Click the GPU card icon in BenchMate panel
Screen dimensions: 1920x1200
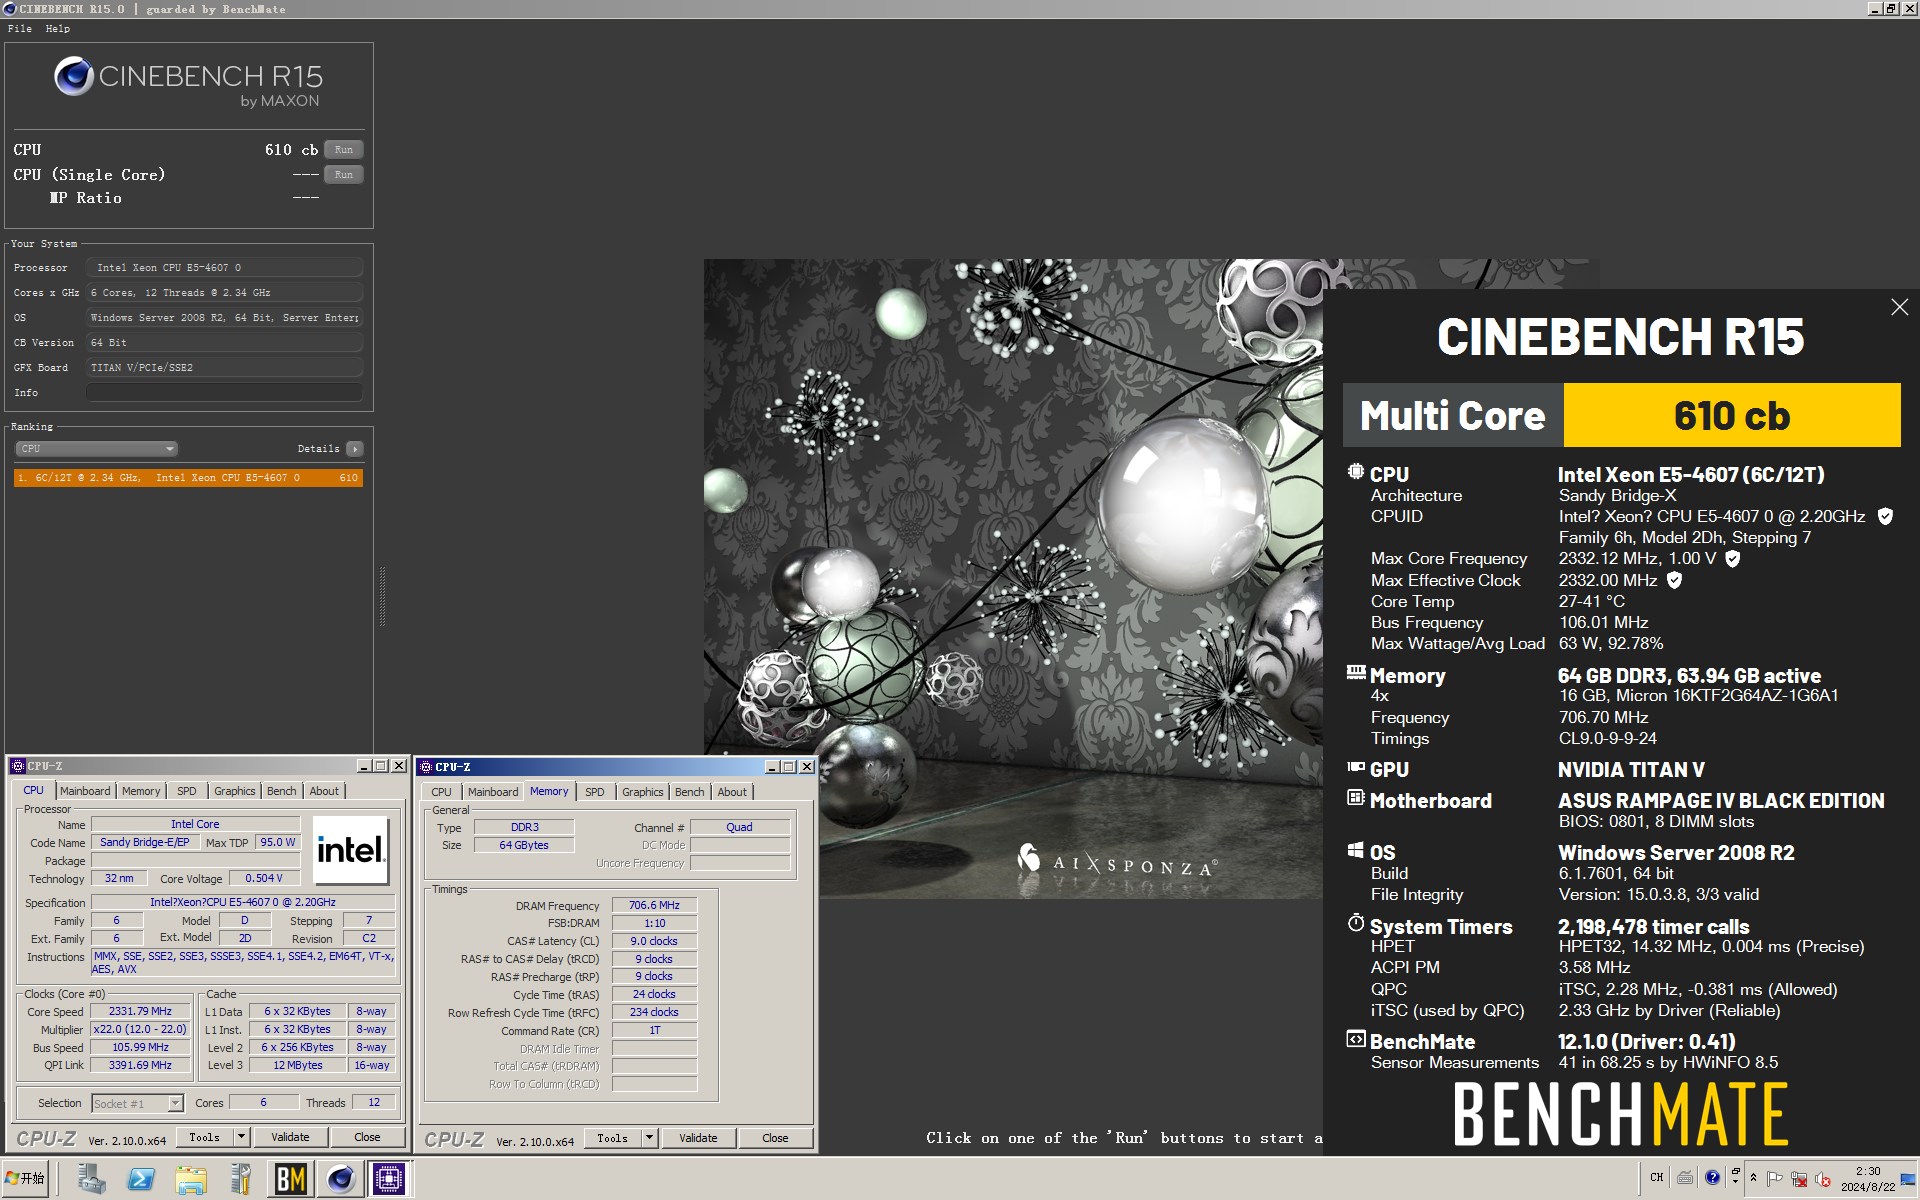tap(1355, 768)
